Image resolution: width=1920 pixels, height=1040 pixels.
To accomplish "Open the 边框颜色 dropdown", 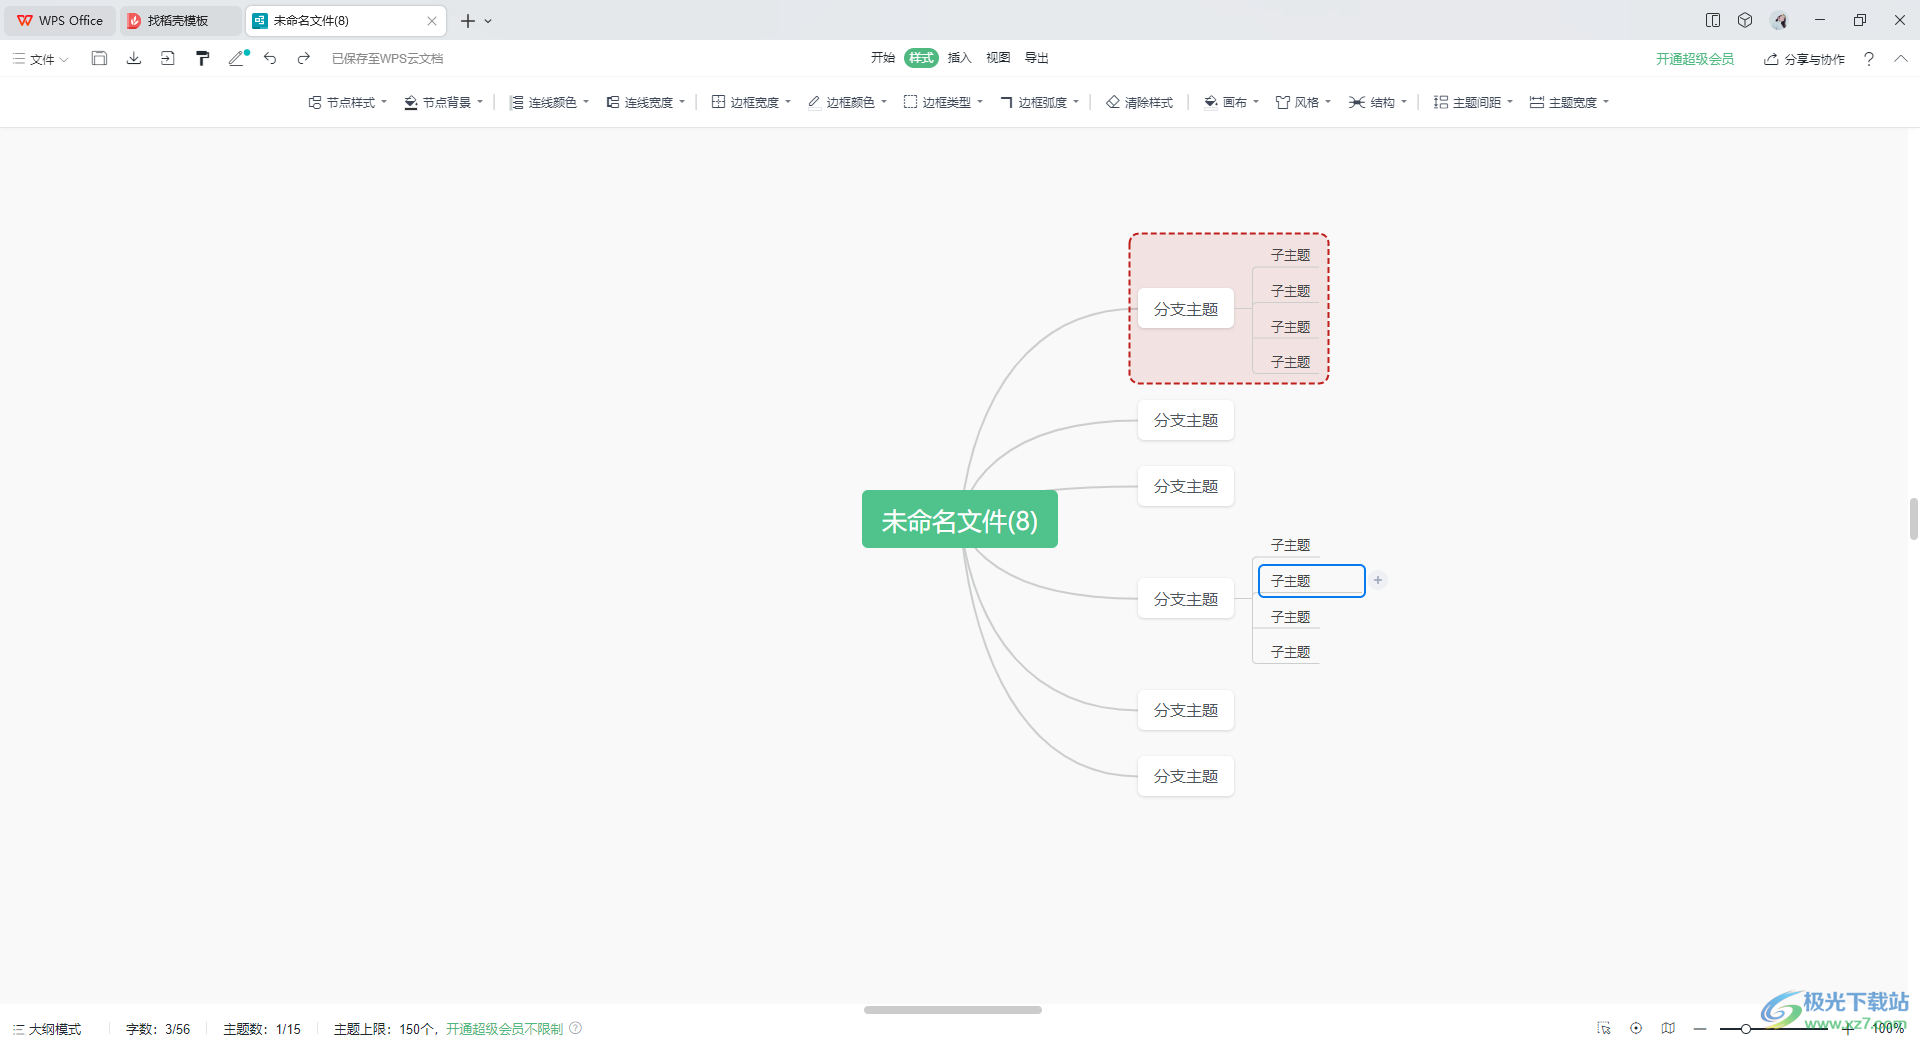I will click(847, 102).
